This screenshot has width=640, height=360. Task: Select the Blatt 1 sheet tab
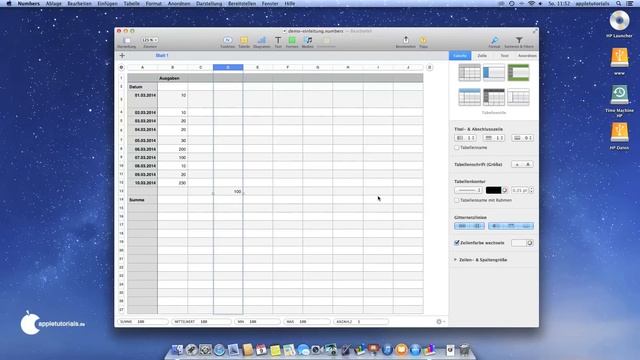[162, 56]
